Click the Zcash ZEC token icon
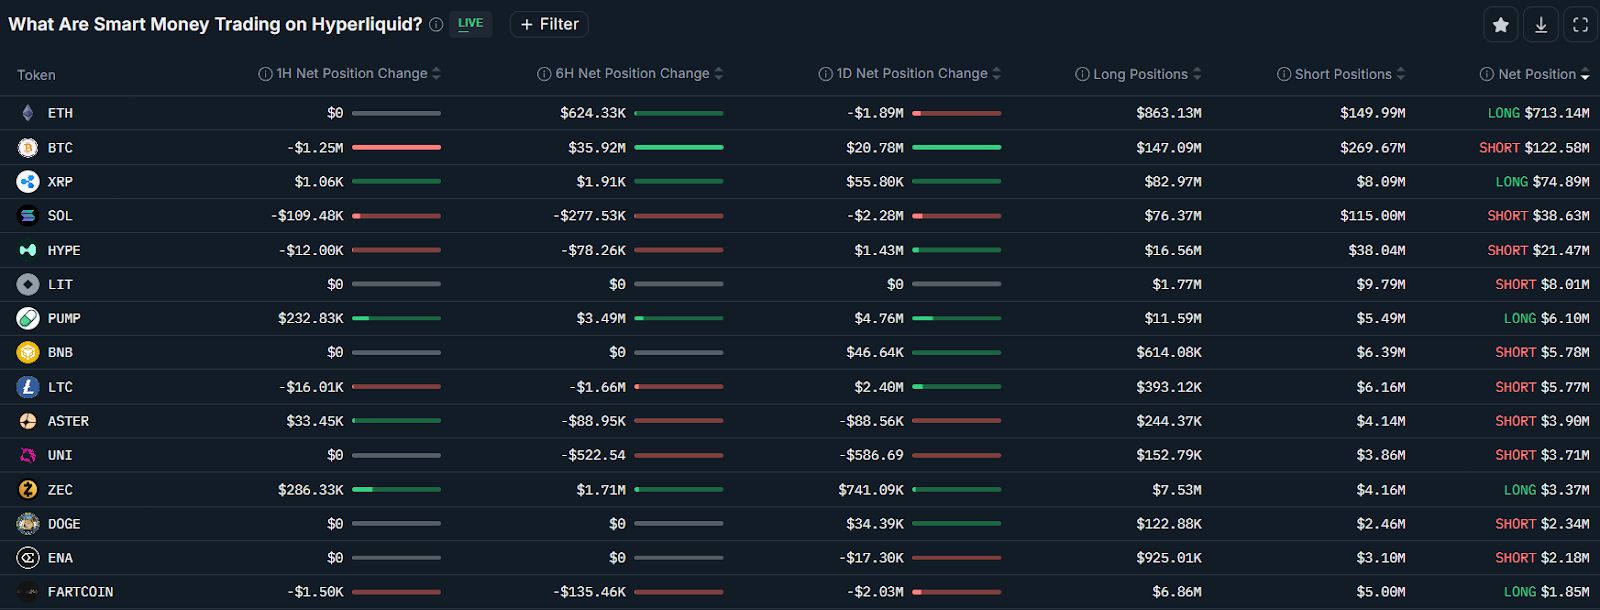 [28, 490]
